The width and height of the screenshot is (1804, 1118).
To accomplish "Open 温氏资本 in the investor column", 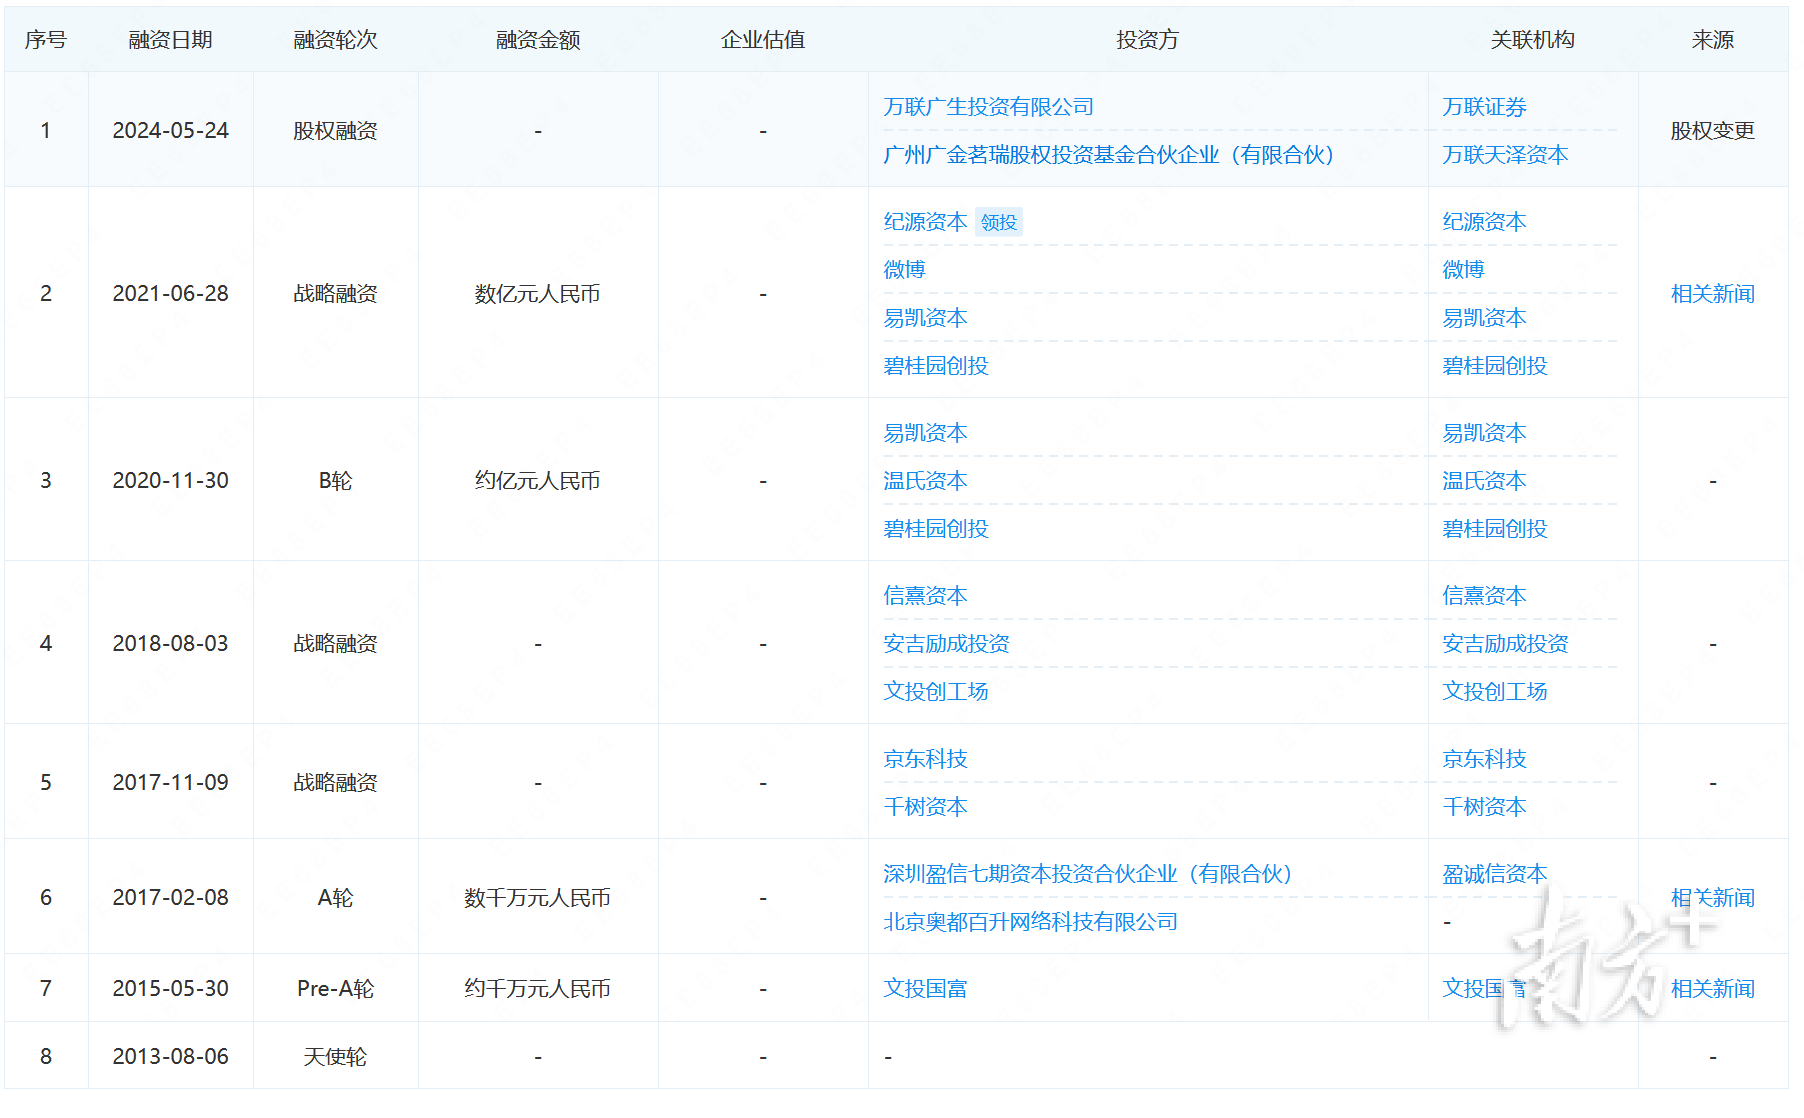I will [x=925, y=481].
